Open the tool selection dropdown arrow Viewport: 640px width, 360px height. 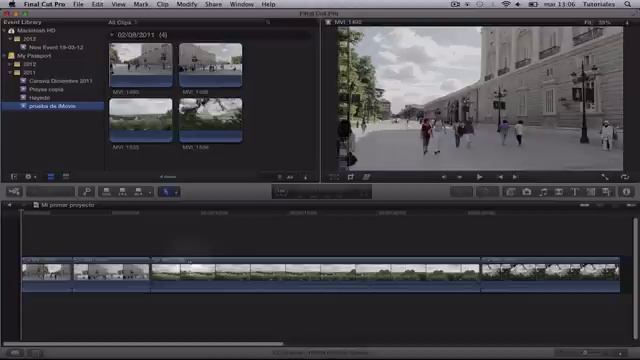point(176,192)
